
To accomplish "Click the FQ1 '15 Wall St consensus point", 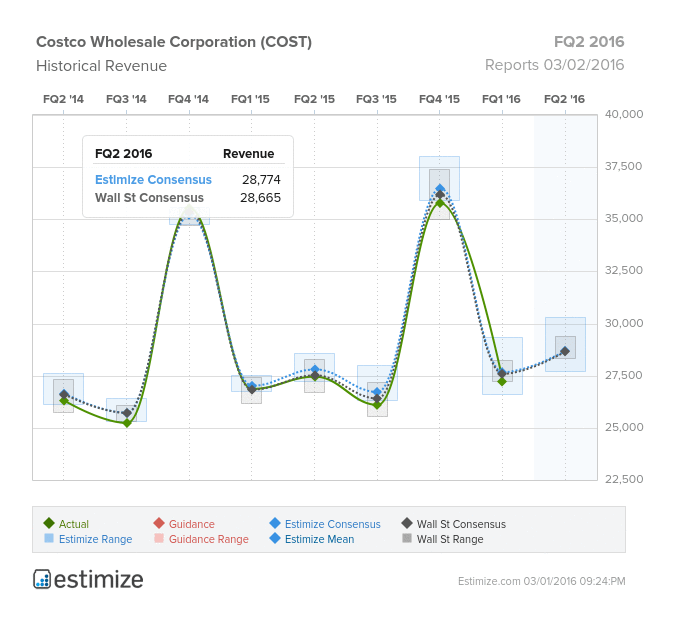I will [x=252, y=389].
